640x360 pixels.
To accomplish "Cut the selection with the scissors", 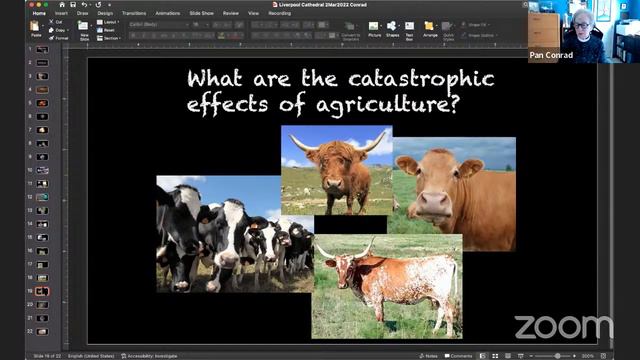I will coord(51,22).
